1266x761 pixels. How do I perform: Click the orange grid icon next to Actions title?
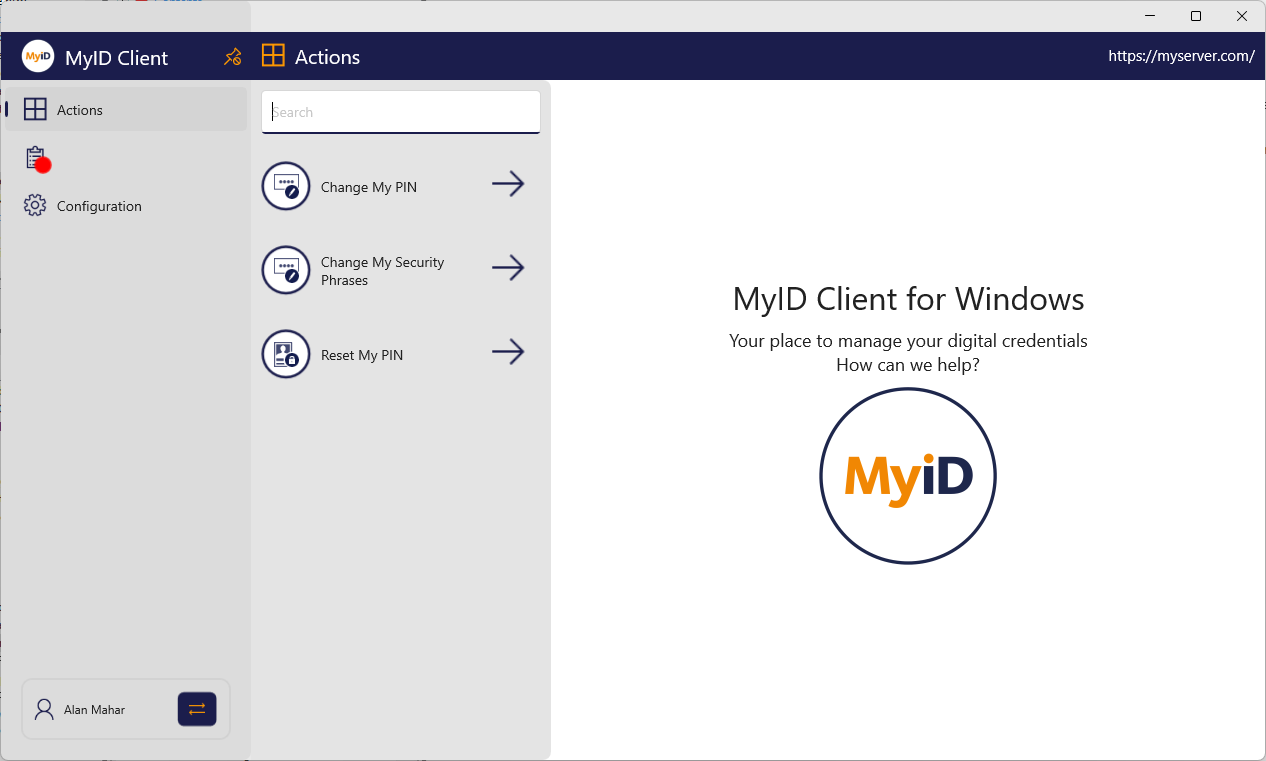(273, 56)
